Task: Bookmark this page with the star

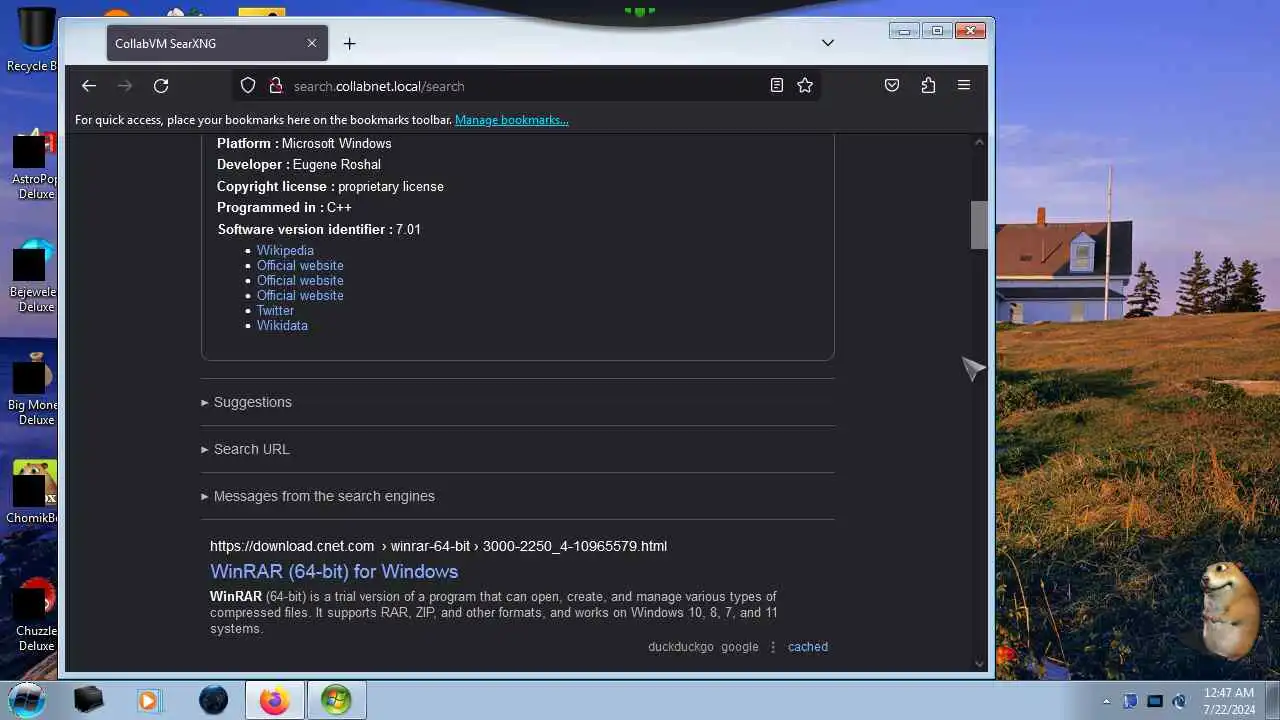Action: coord(805,86)
